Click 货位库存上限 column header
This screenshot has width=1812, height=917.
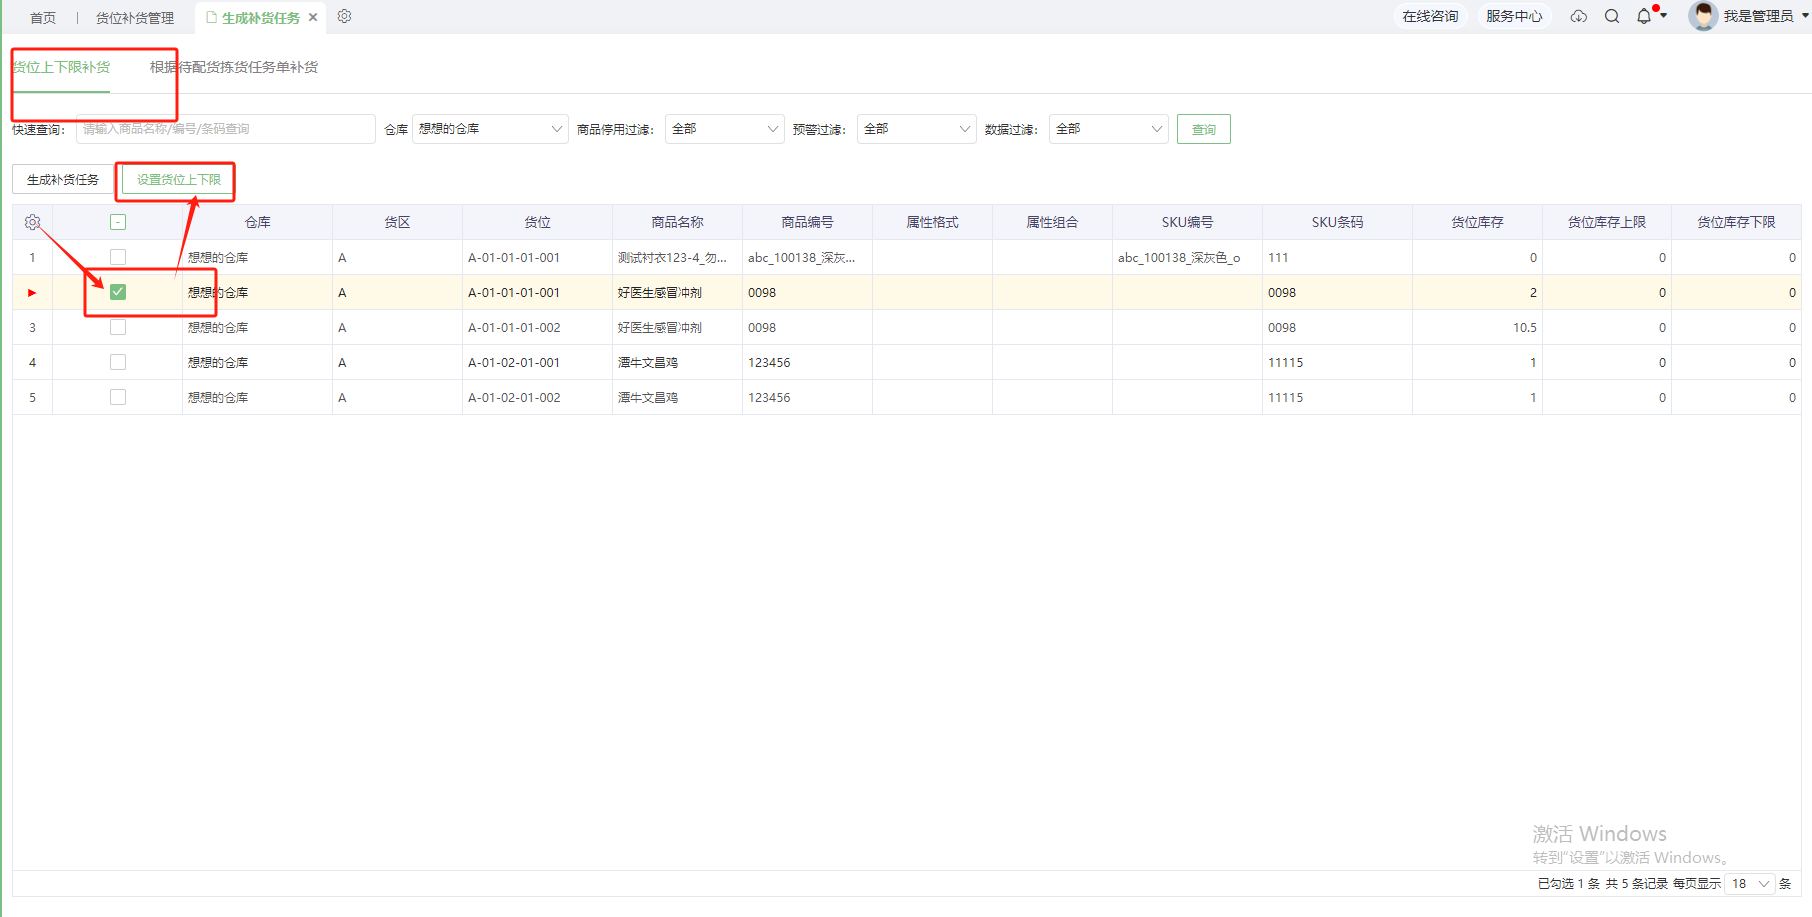click(1607, 222)
